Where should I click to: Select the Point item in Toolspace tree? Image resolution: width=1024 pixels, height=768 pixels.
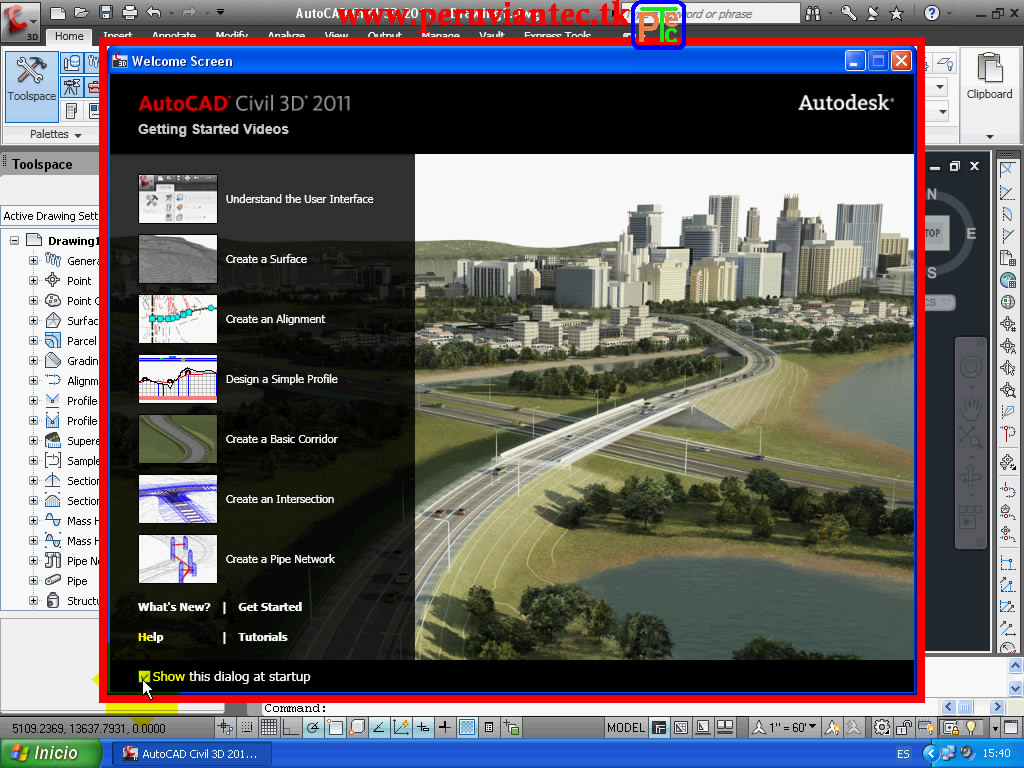coord(79,281)
